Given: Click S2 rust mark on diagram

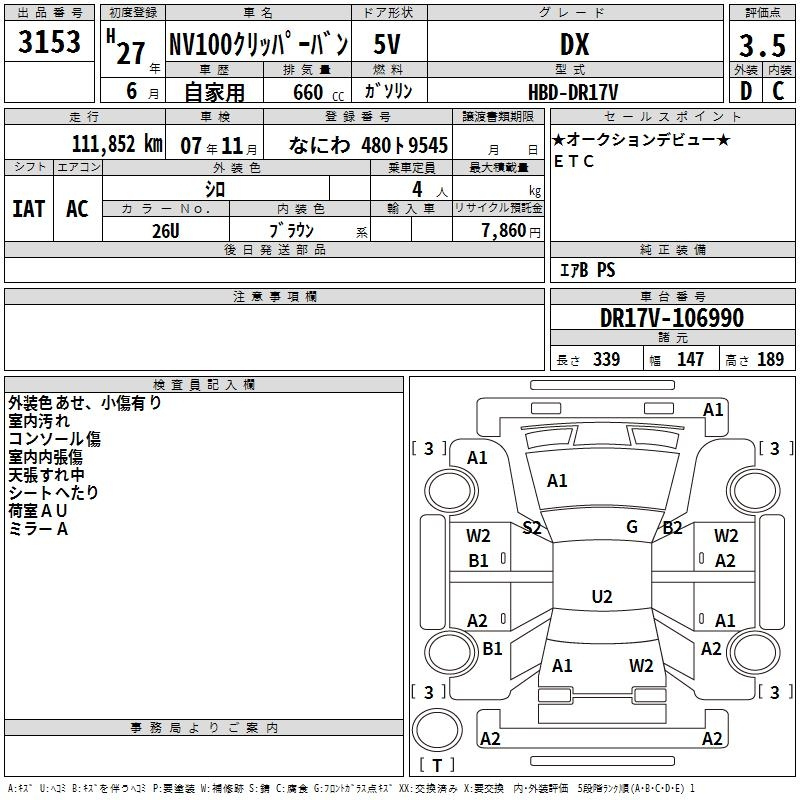Looking at the screenshot, I should (532, 528).
